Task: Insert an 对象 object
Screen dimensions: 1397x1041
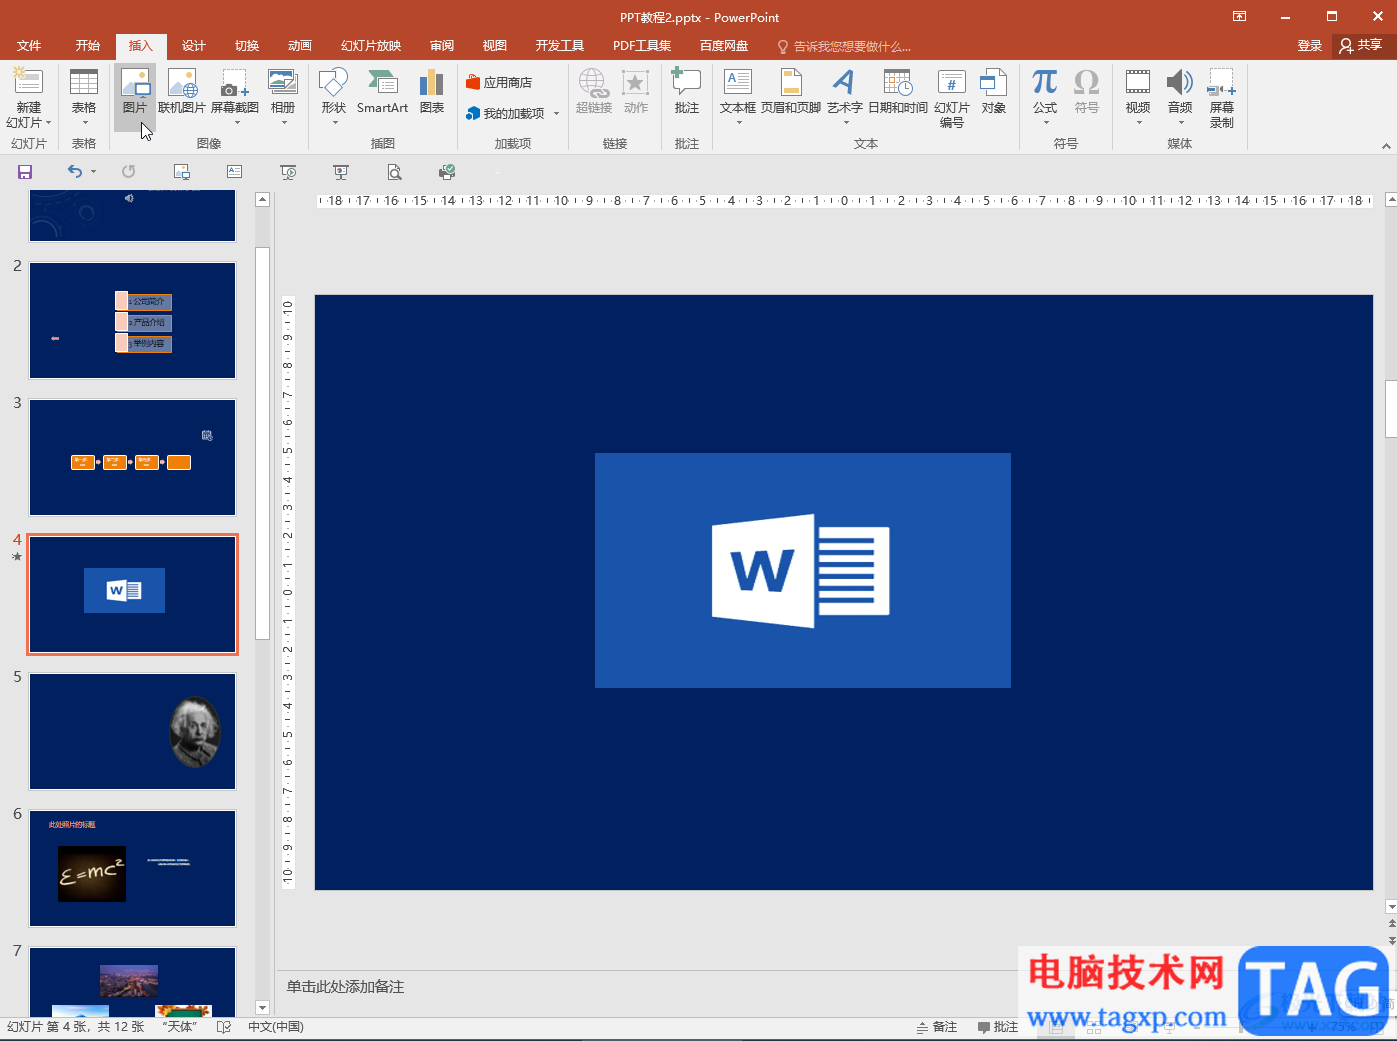Action: [994, 92]
